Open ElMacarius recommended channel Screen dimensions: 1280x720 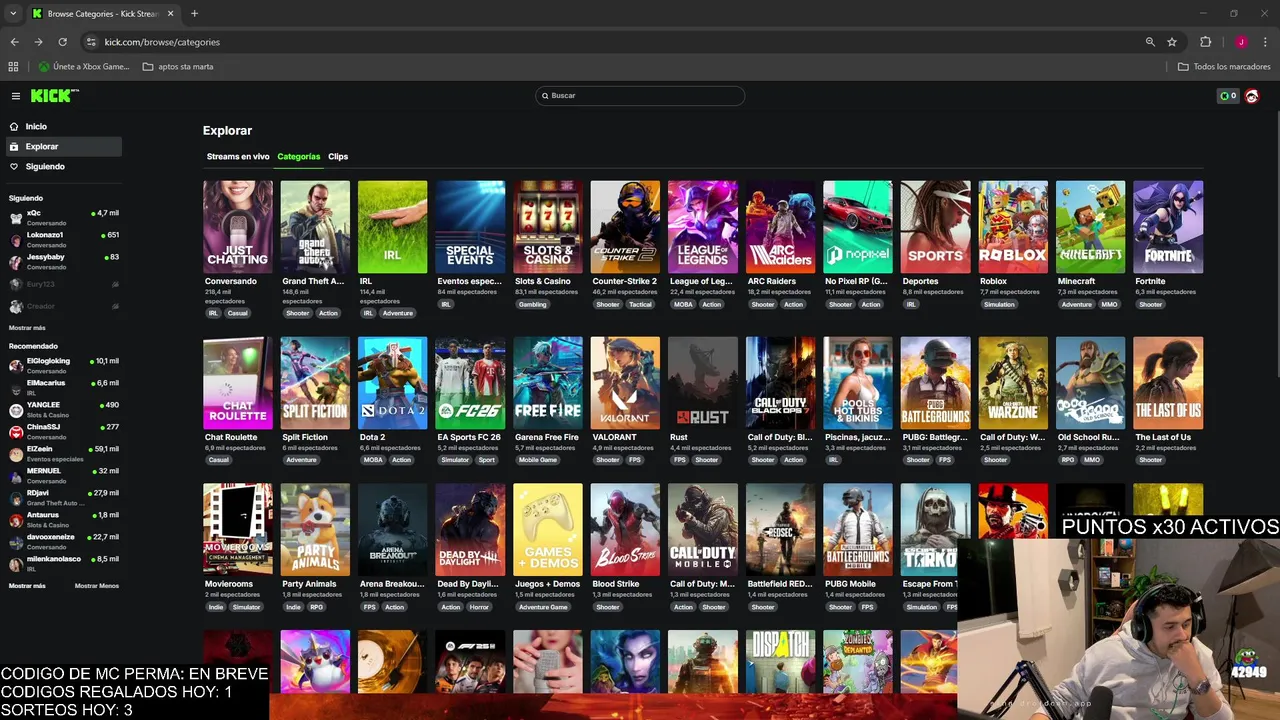(x=62, y=387)
